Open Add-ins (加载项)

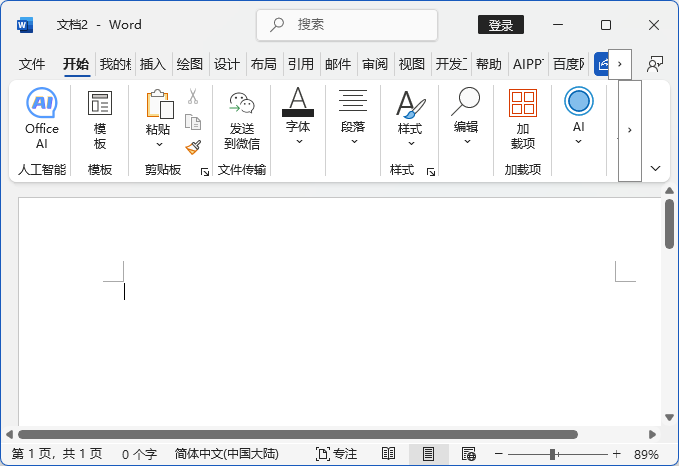(x=523, y=119)
